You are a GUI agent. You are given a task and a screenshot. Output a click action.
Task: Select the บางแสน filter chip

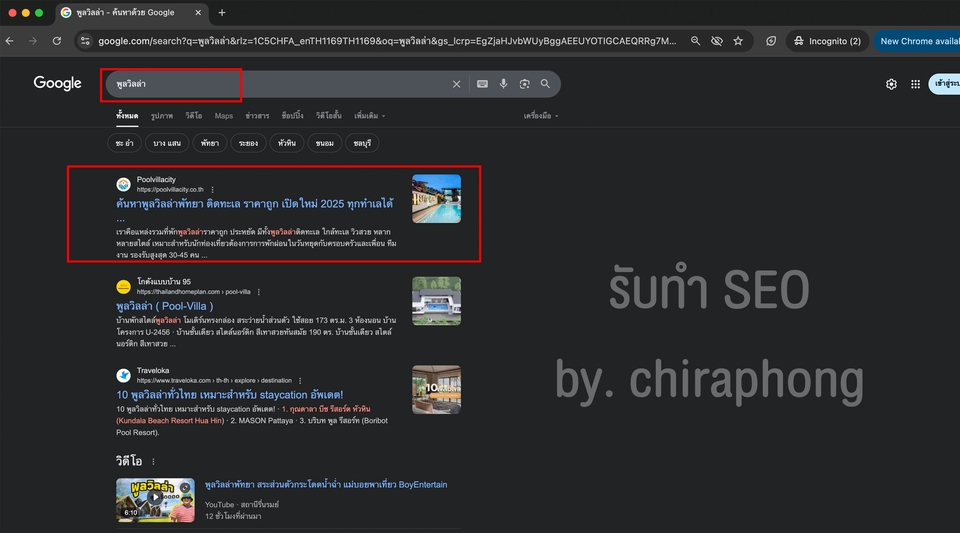(x=167, y=143)
